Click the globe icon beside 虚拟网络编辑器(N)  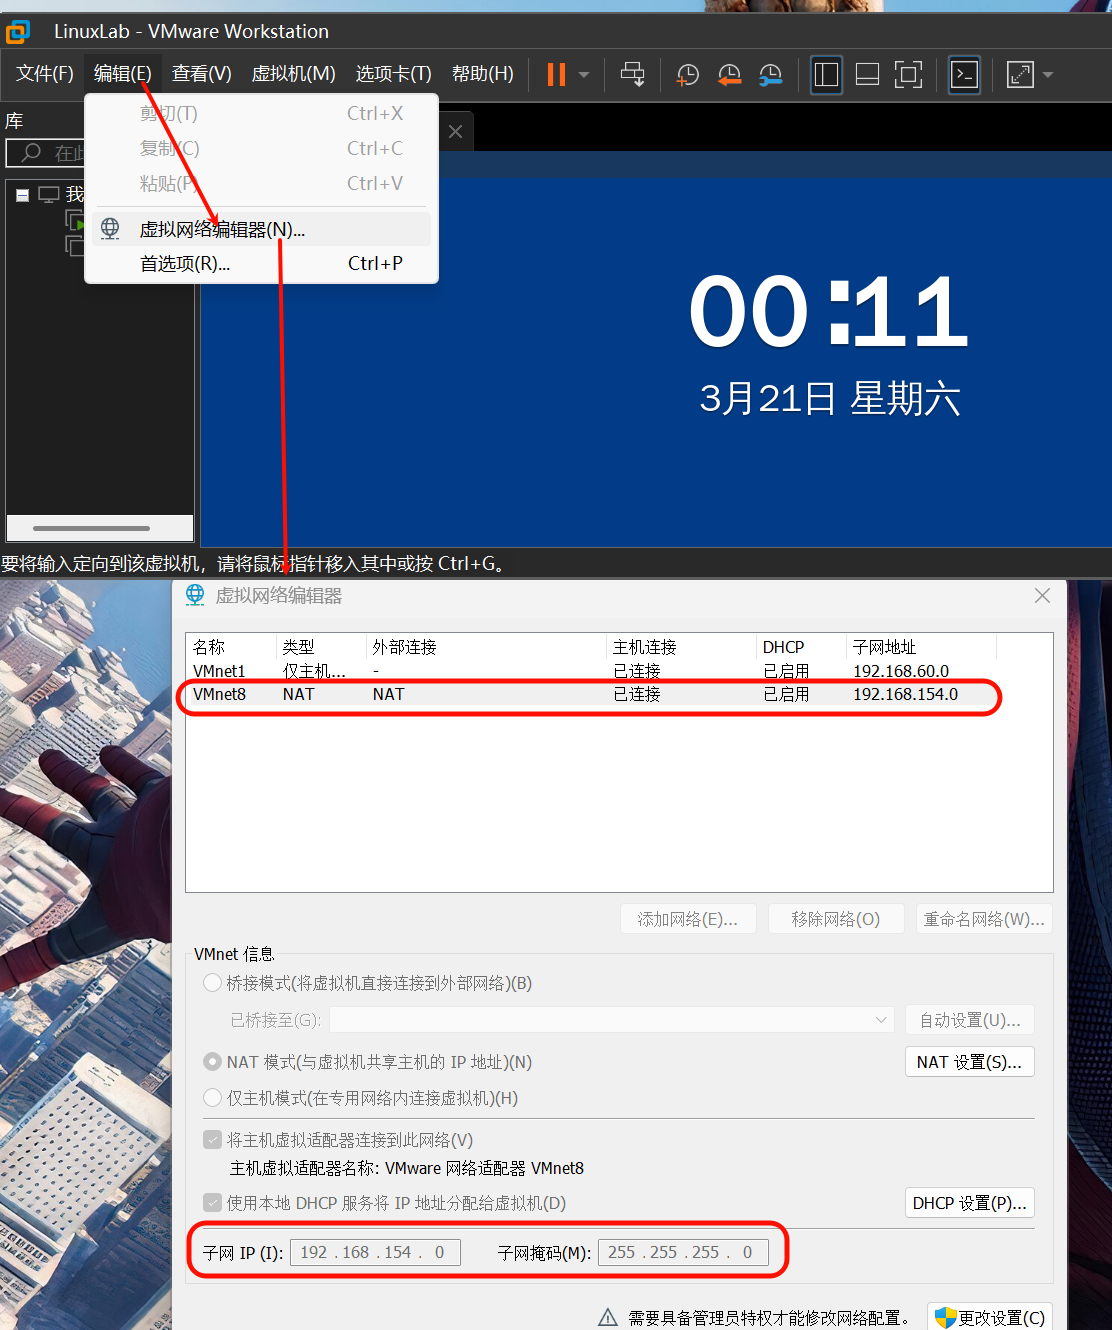point(110,229)
